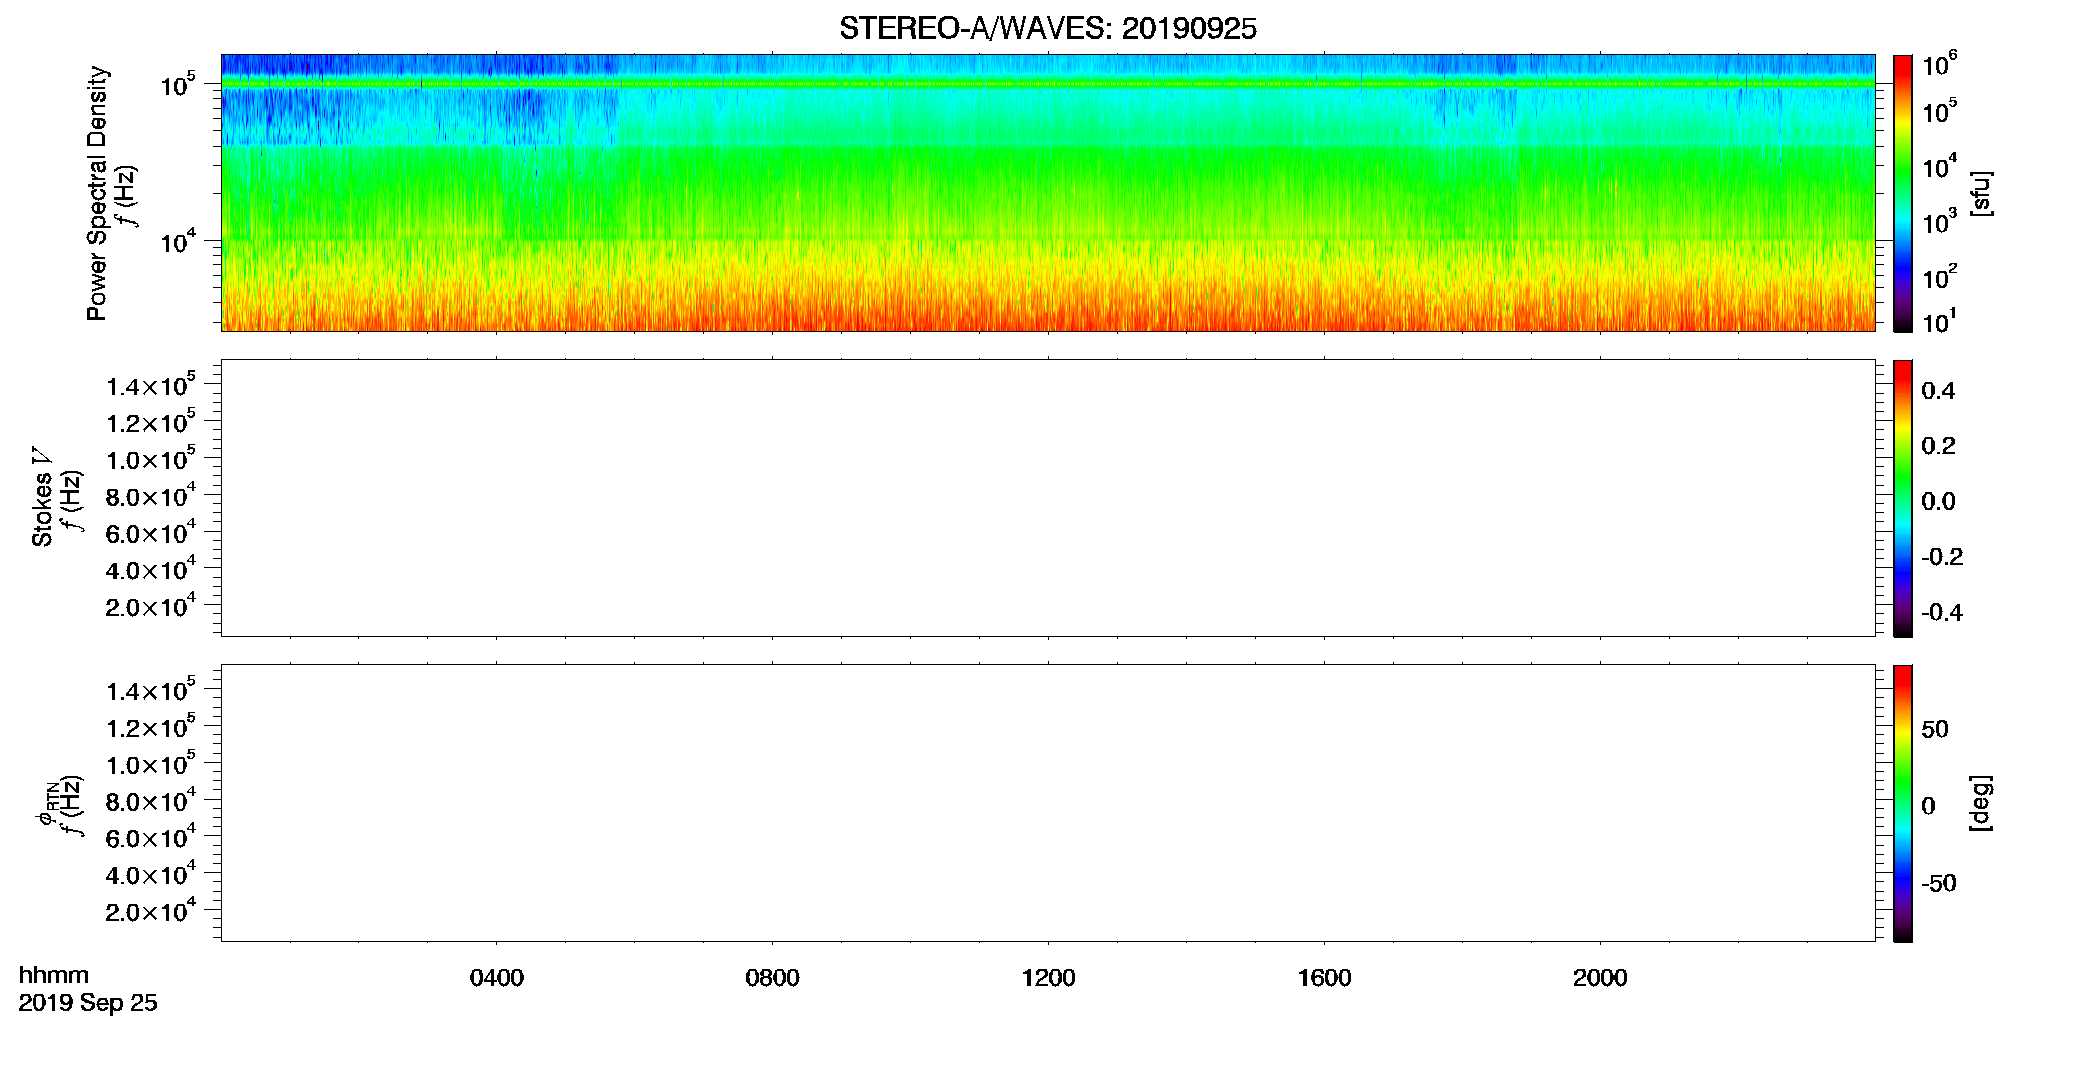
Task: Click the 1600 time axis label
Action: click(1324, 978)
